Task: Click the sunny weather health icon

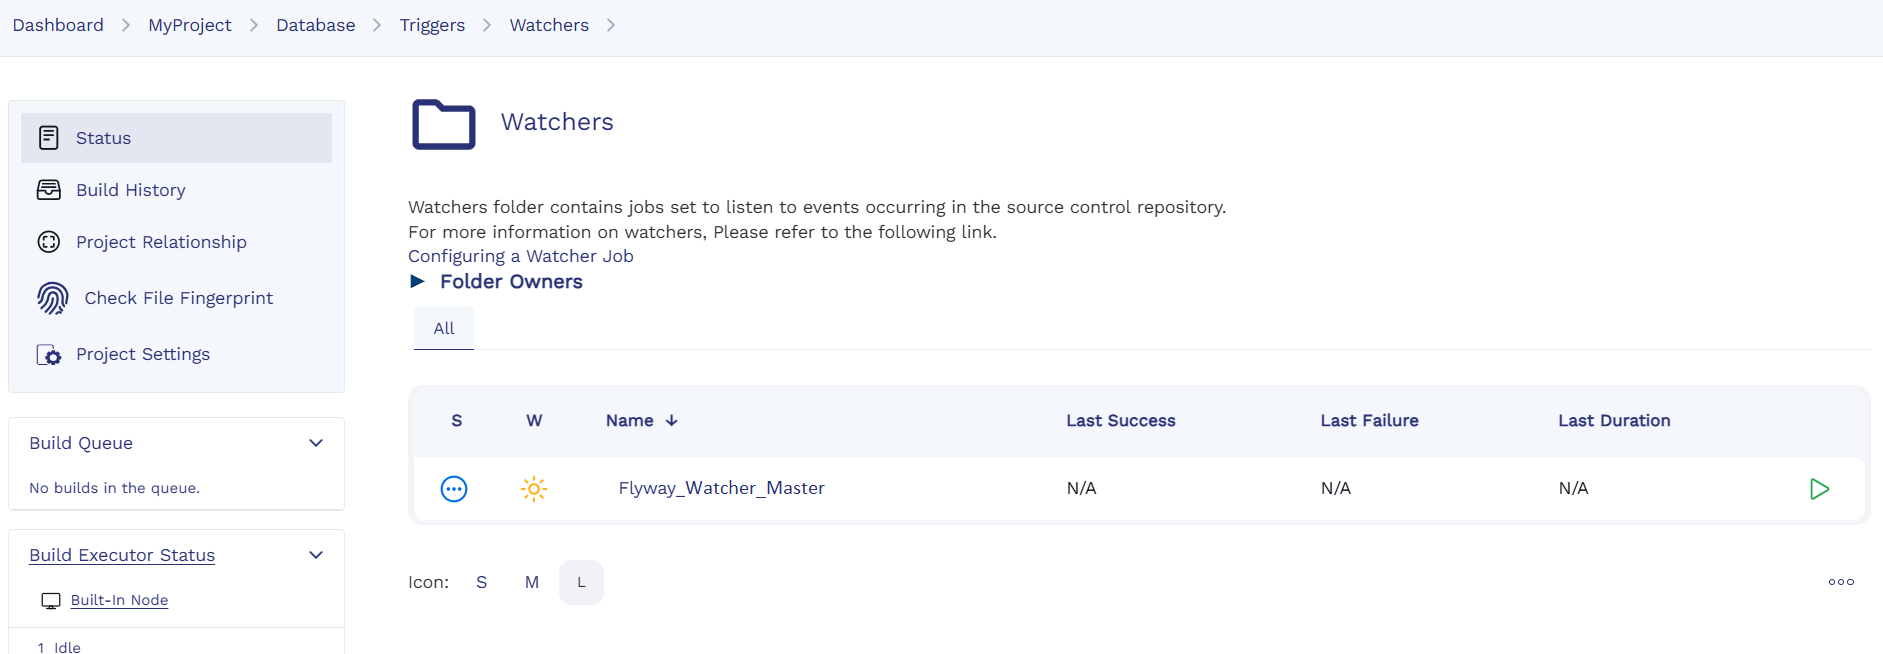Action: click(x=534, y=489)
